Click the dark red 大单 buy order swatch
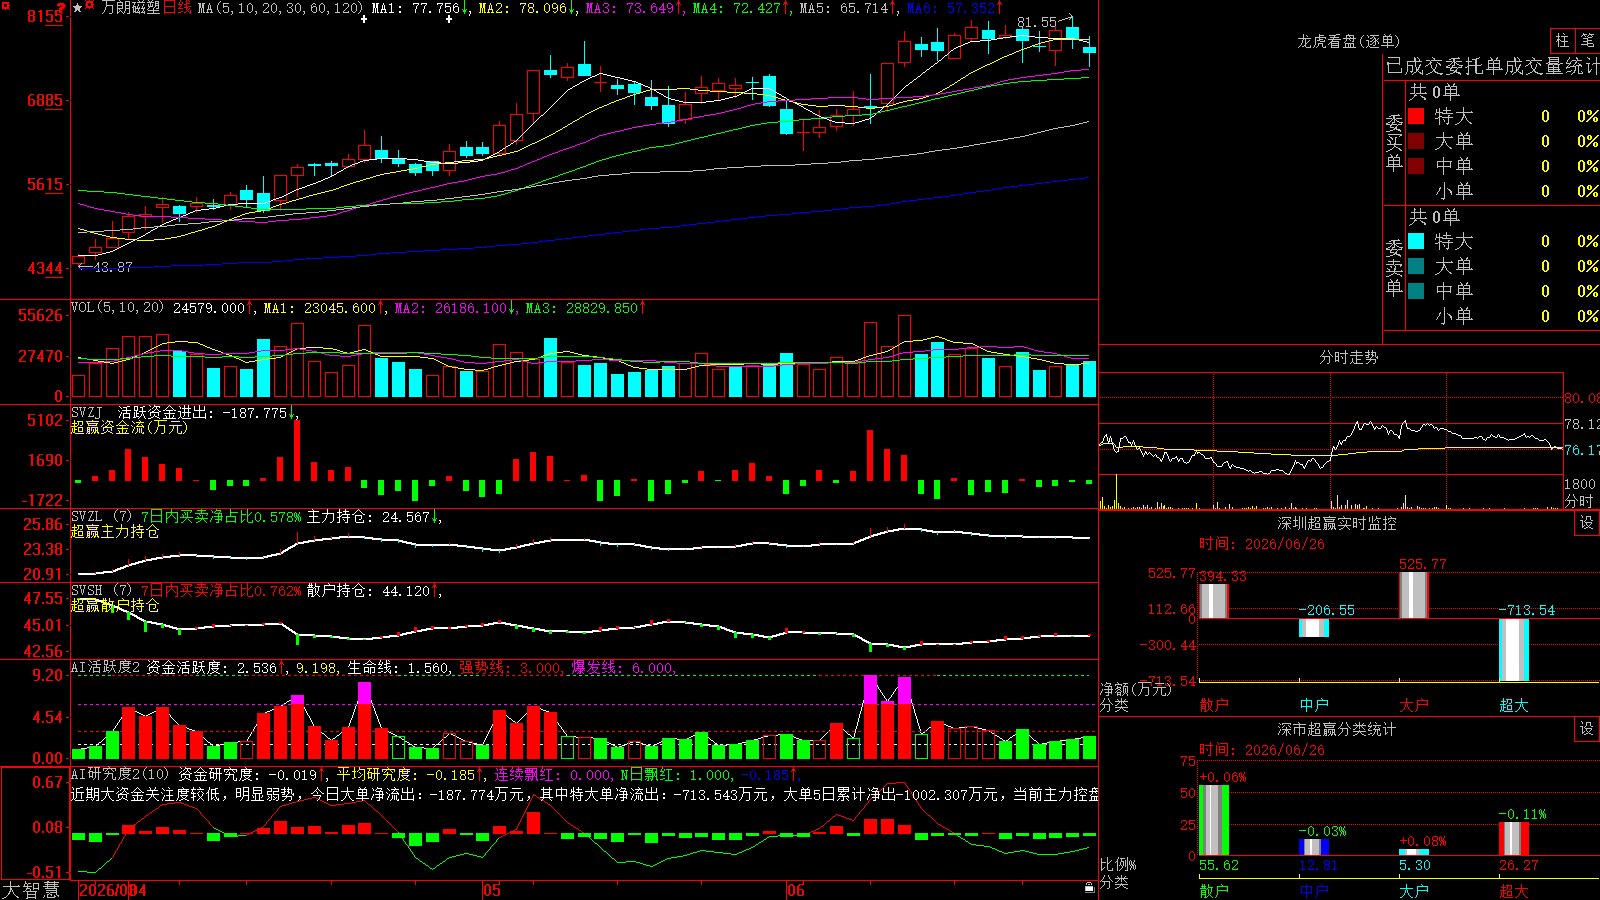This screenshot has height=900, width=1600. coord(1416,141)
